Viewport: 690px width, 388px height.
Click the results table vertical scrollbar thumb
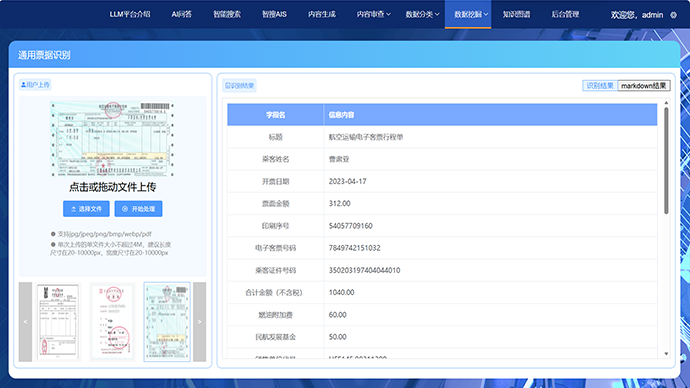(x=666, y=161)
